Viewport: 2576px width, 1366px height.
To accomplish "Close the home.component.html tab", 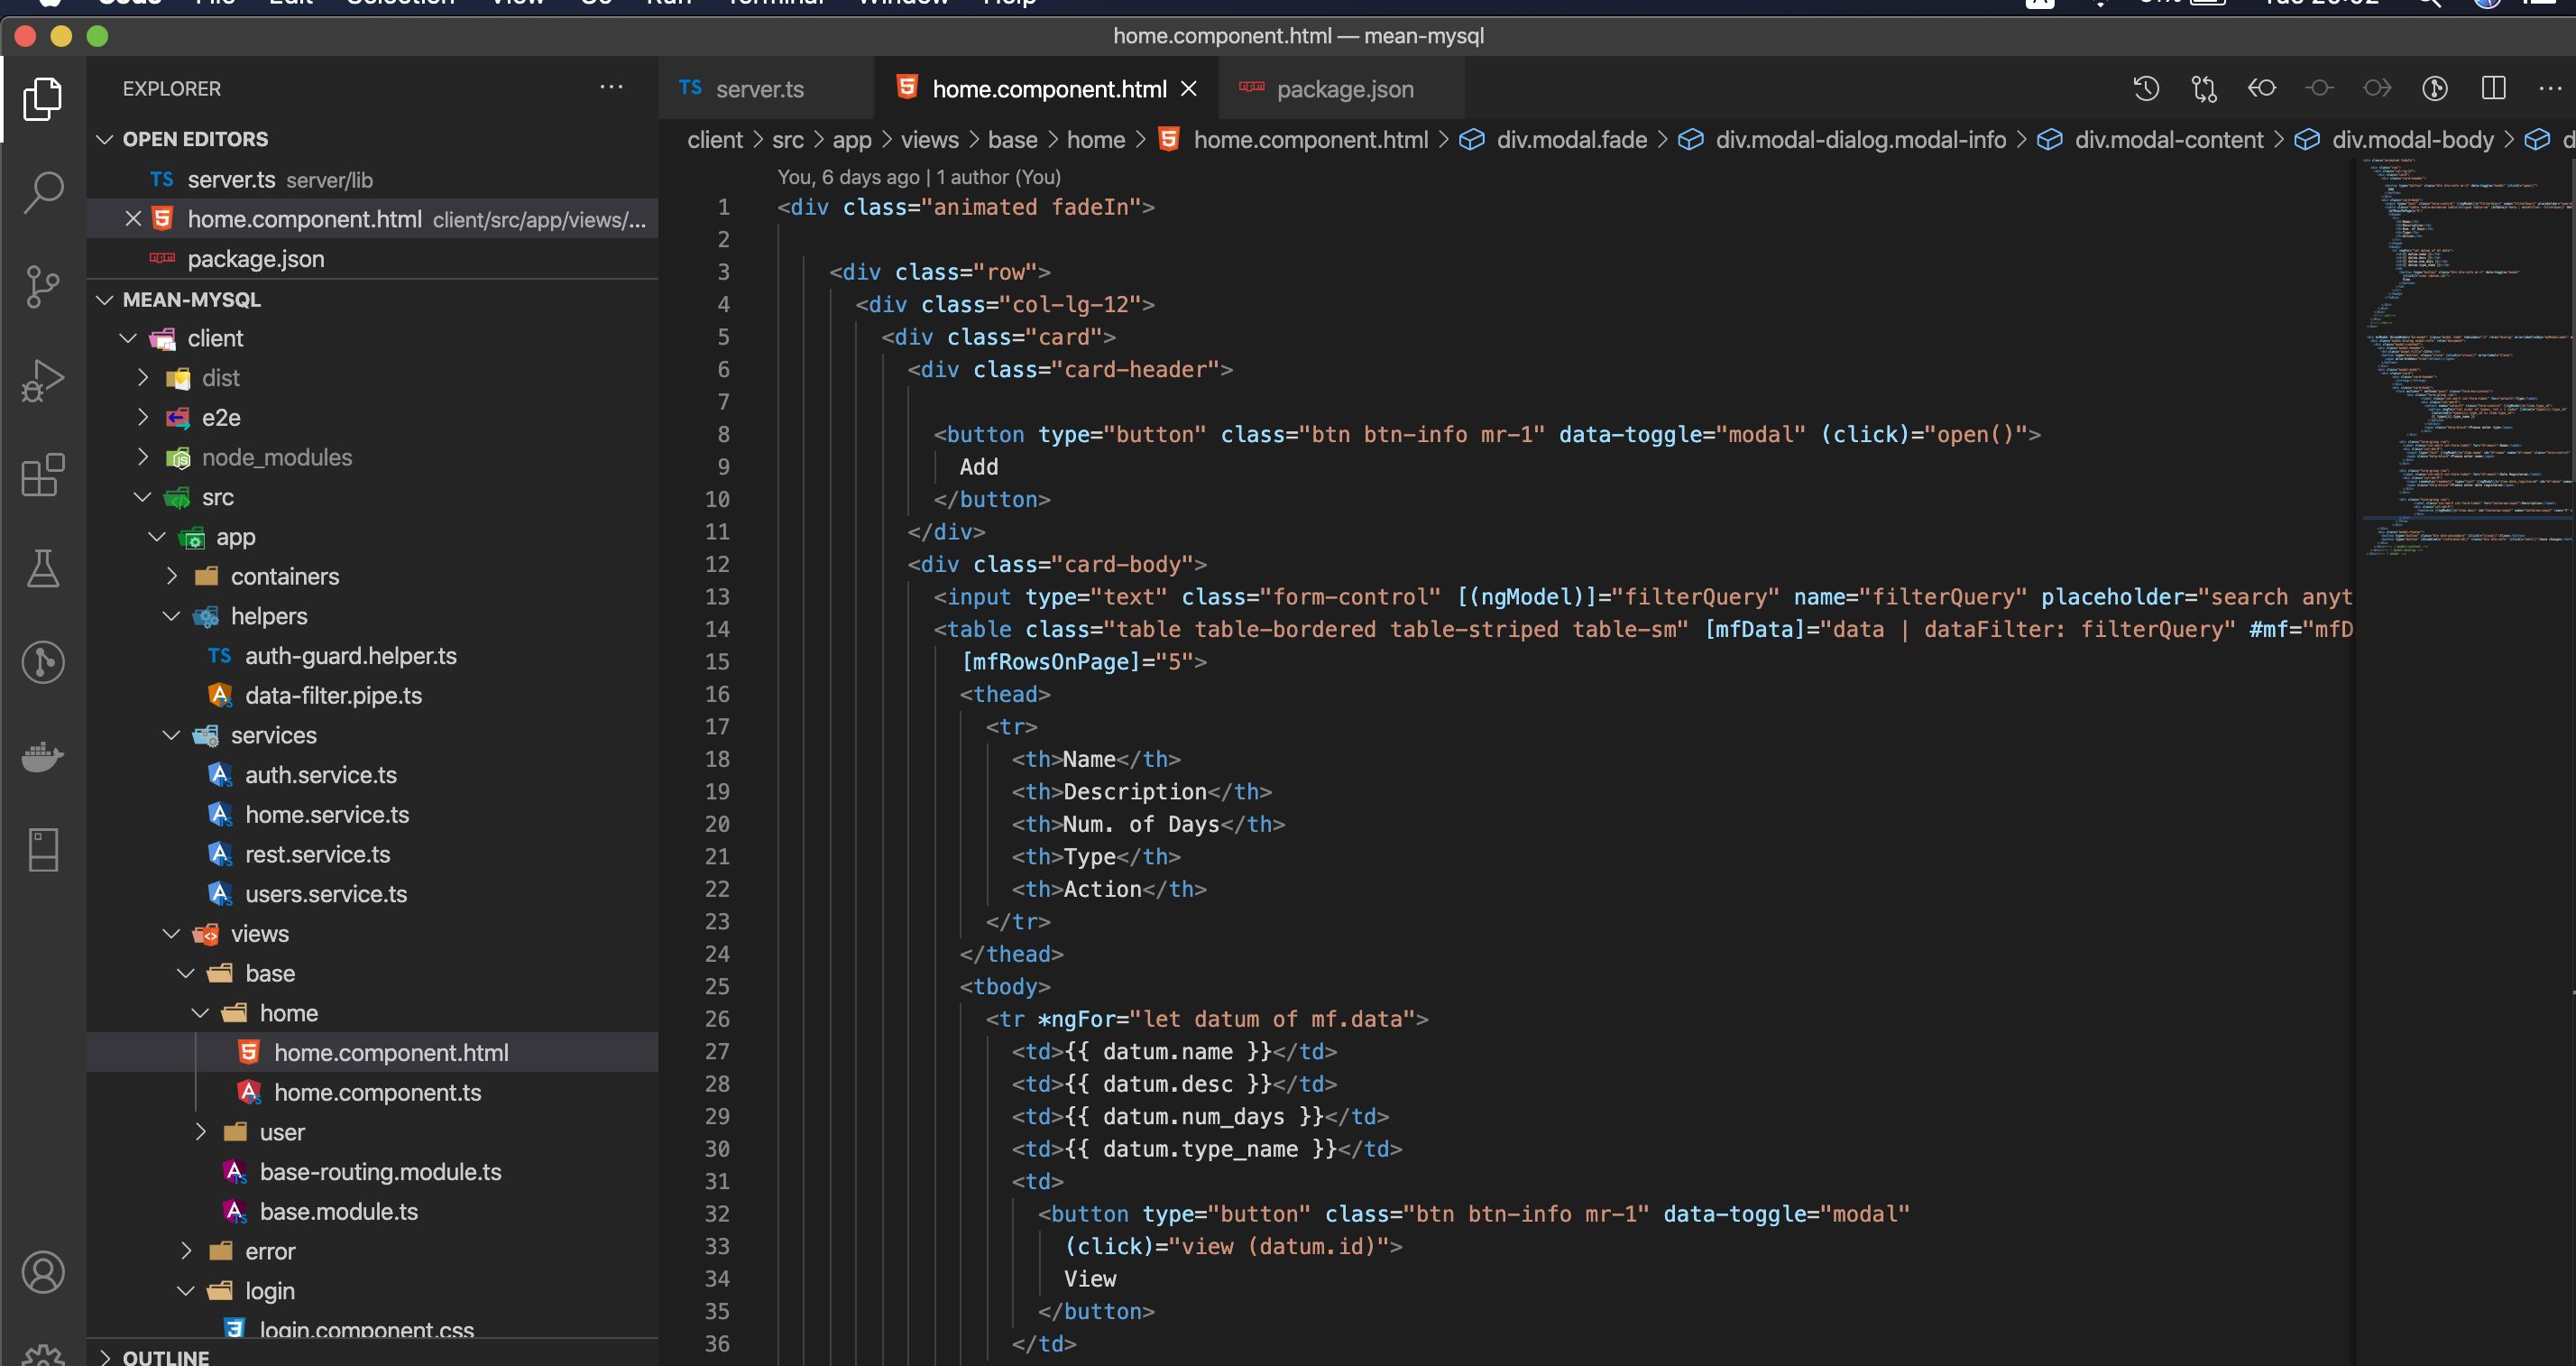I will click(x=1189, y=89).
